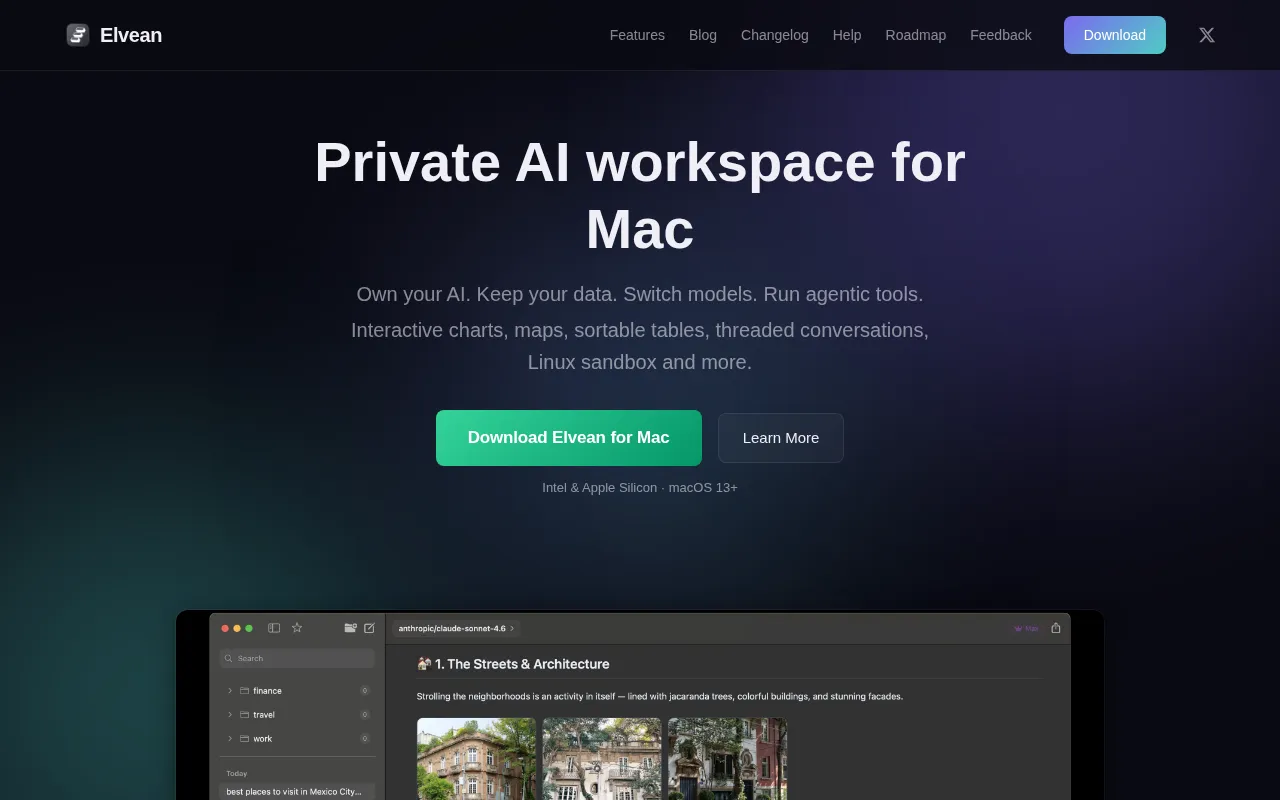
Task: Click the 'Today' section label
Action: point(237,773)
